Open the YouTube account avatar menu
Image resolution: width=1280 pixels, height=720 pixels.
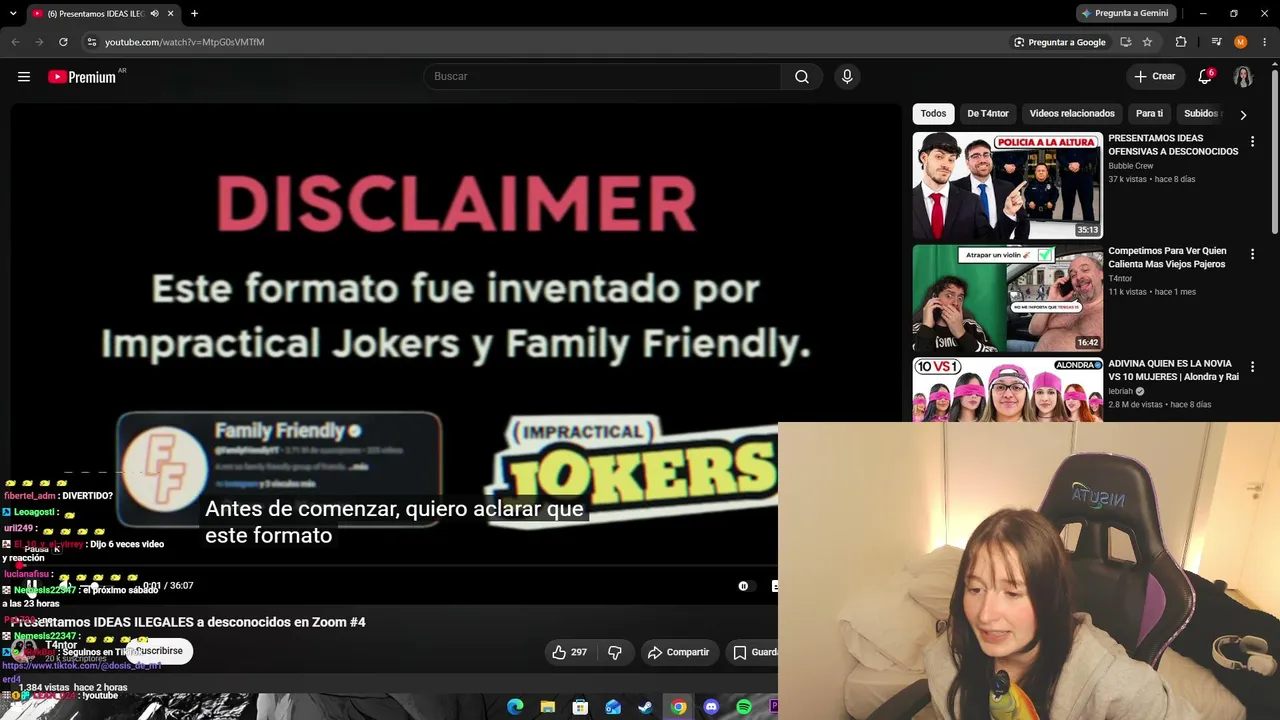1243,77
